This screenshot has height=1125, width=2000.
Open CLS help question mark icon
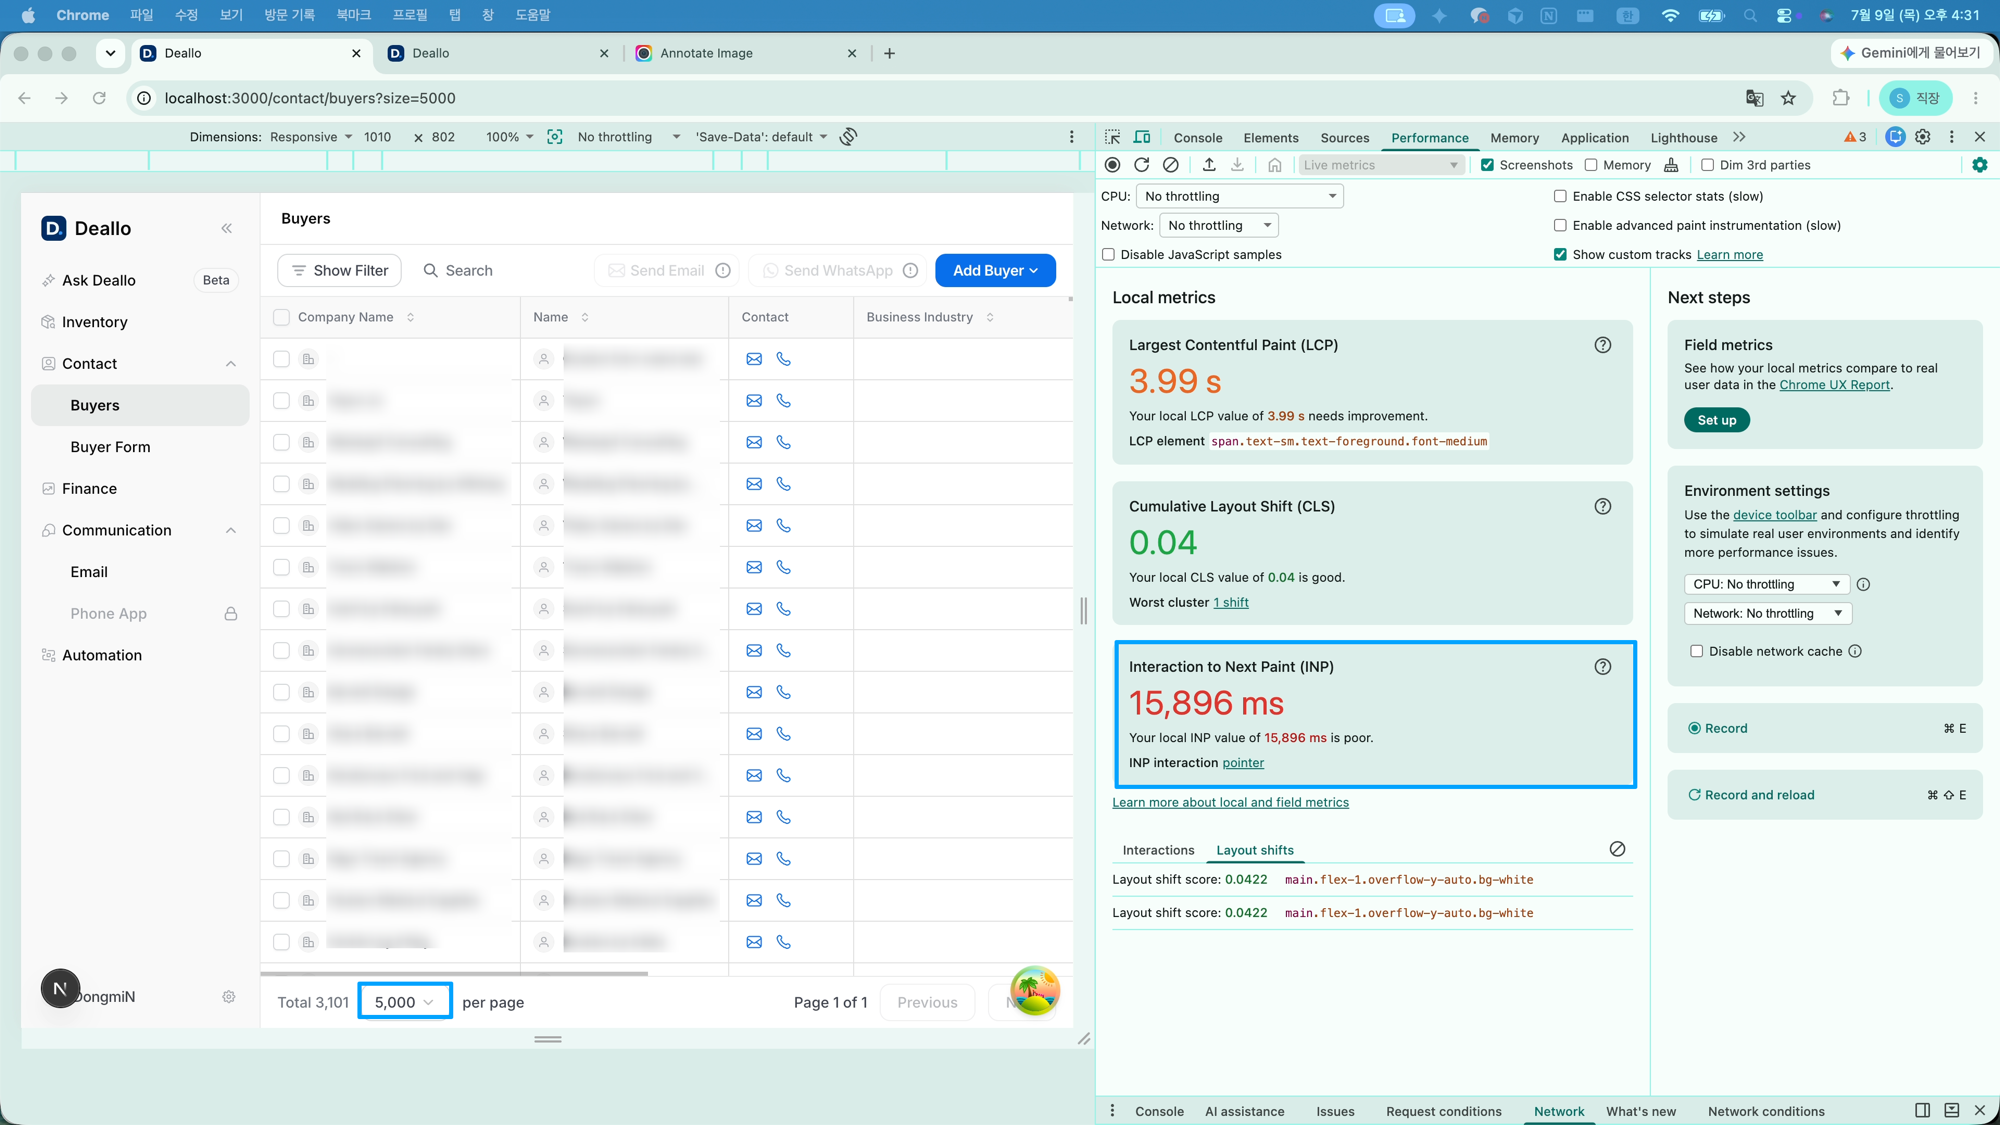pos(1603,506)
